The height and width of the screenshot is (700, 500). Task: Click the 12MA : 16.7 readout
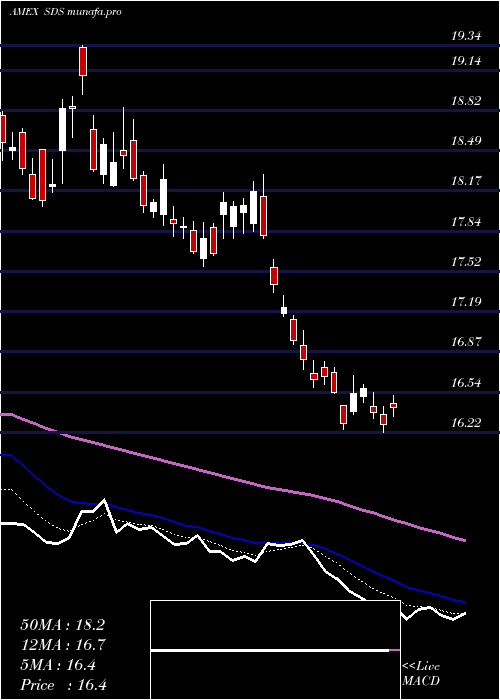(62, 645)
